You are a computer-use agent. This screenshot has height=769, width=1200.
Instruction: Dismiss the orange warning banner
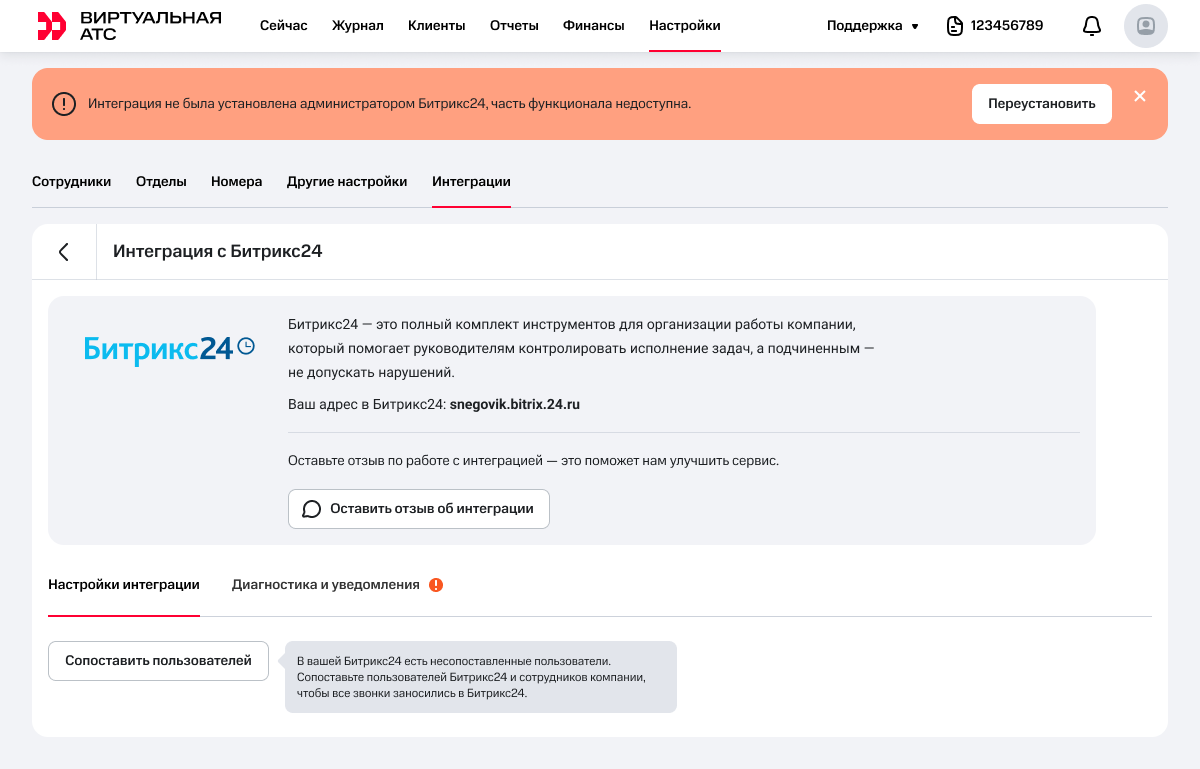click(1140, 97)
